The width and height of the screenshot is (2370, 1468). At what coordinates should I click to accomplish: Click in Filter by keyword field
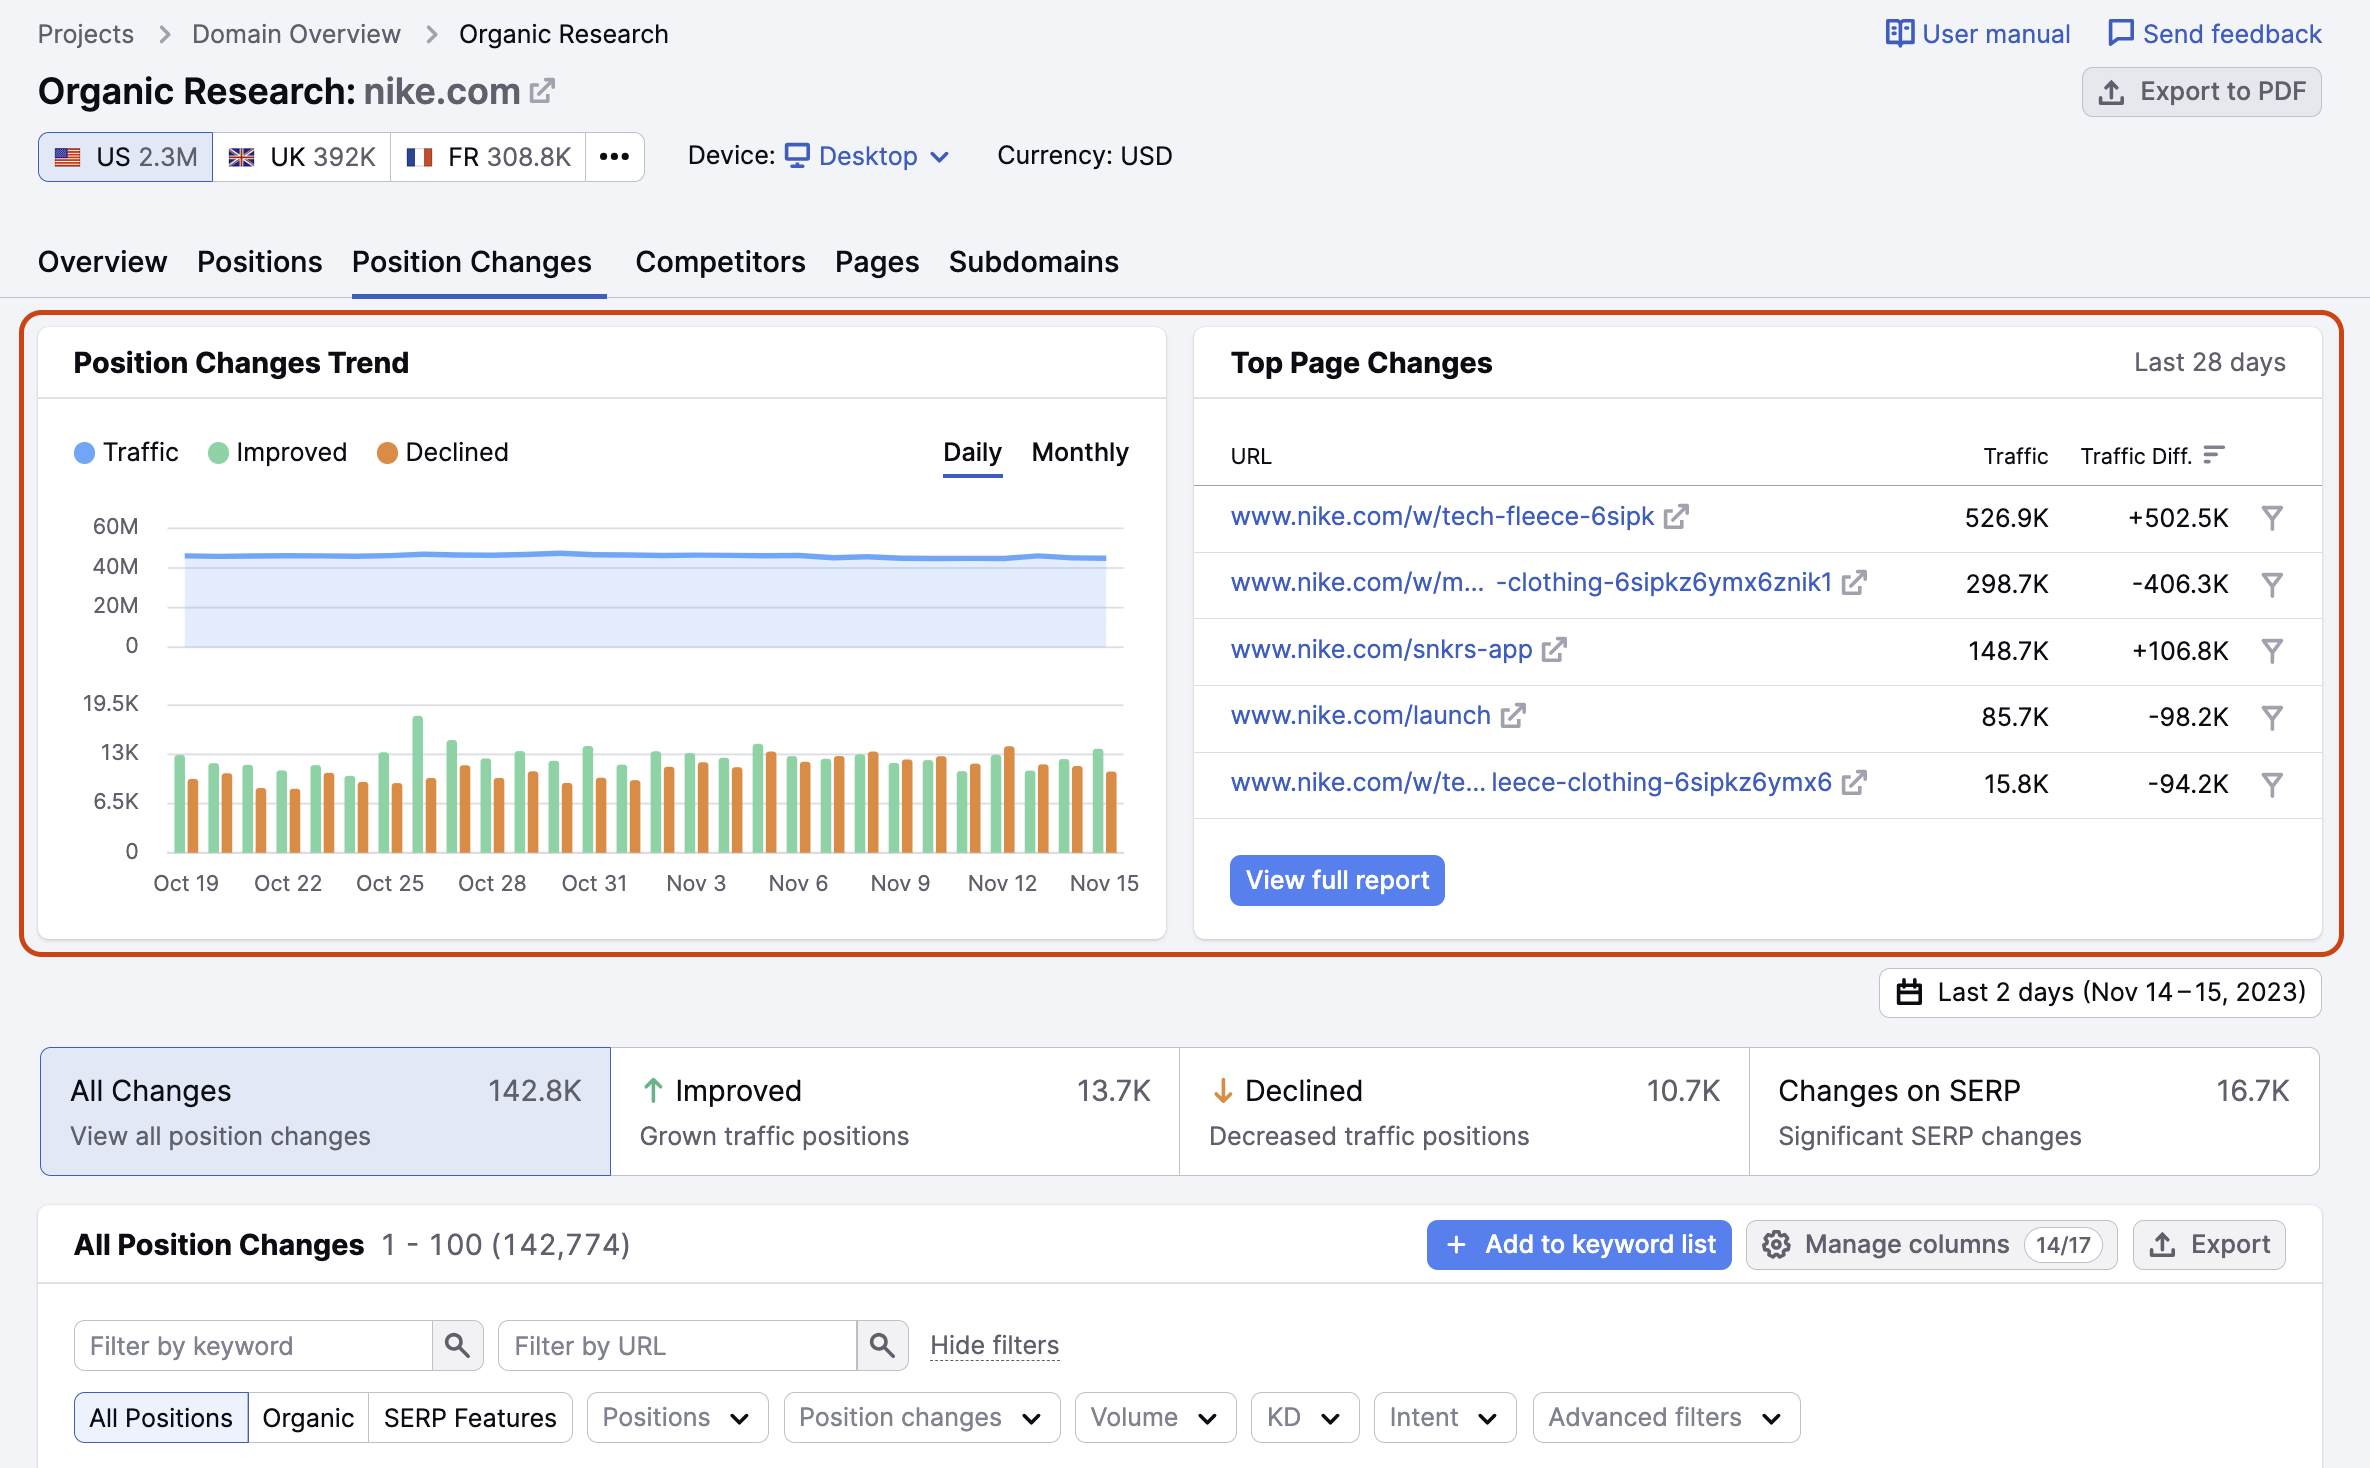click(x=253, y=1345)
